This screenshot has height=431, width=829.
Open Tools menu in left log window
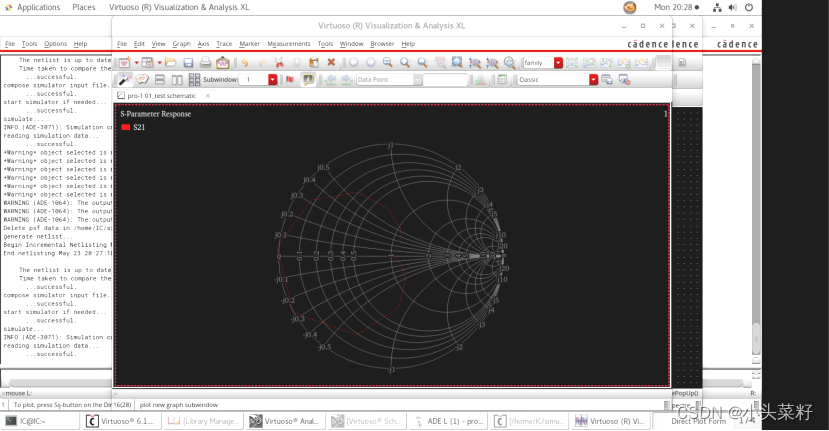click(x=30, y=43)
